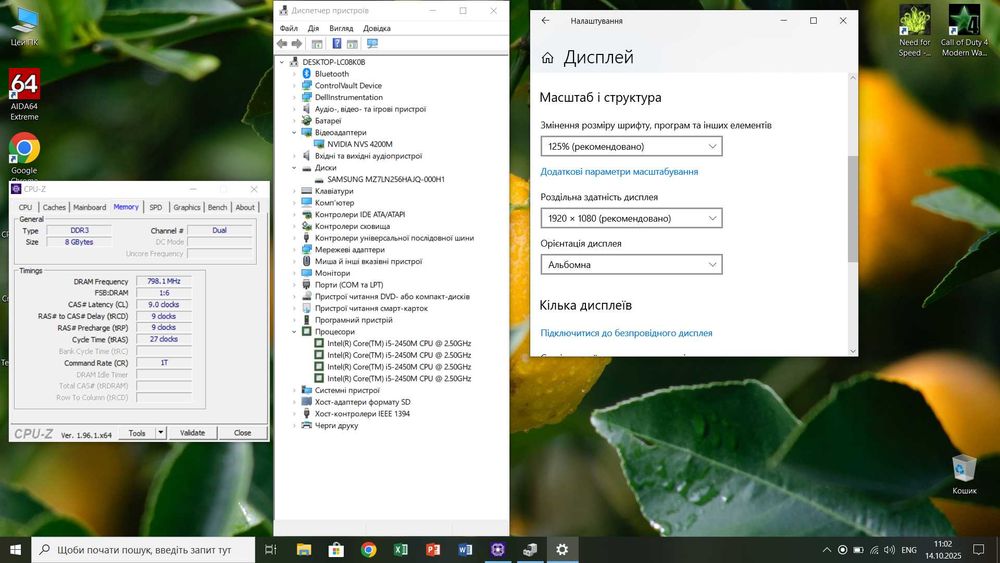Expand the Монітори node in Device Manager
This screenshot has width=1000, height=563.
[x=294, y=273]
